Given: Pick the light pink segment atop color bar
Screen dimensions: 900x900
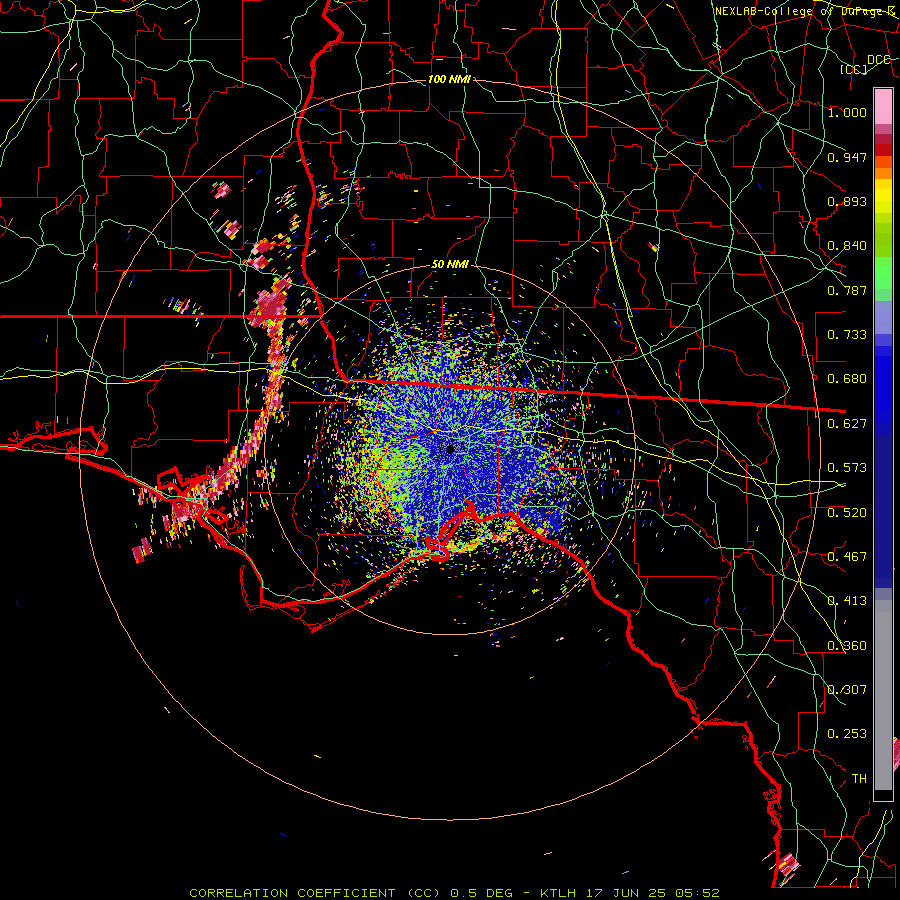Looking at the screenshot, I should click(x=883, y=106).
